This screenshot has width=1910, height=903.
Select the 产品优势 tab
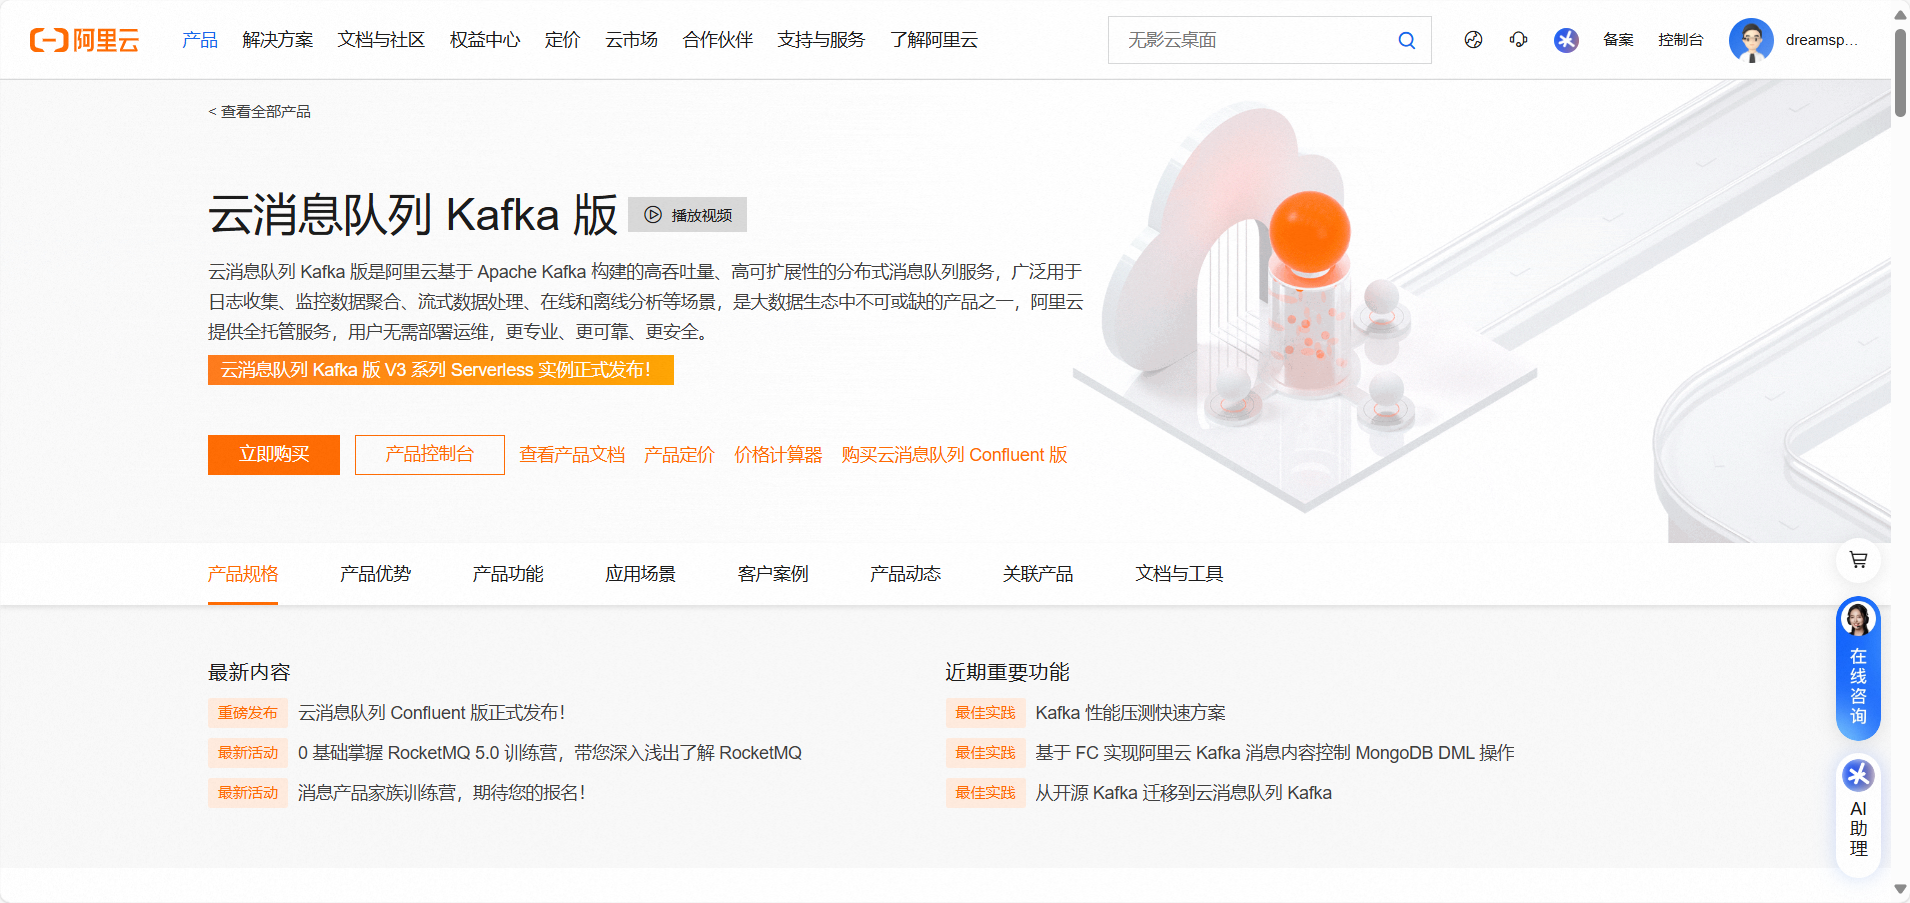coord(375,574)
